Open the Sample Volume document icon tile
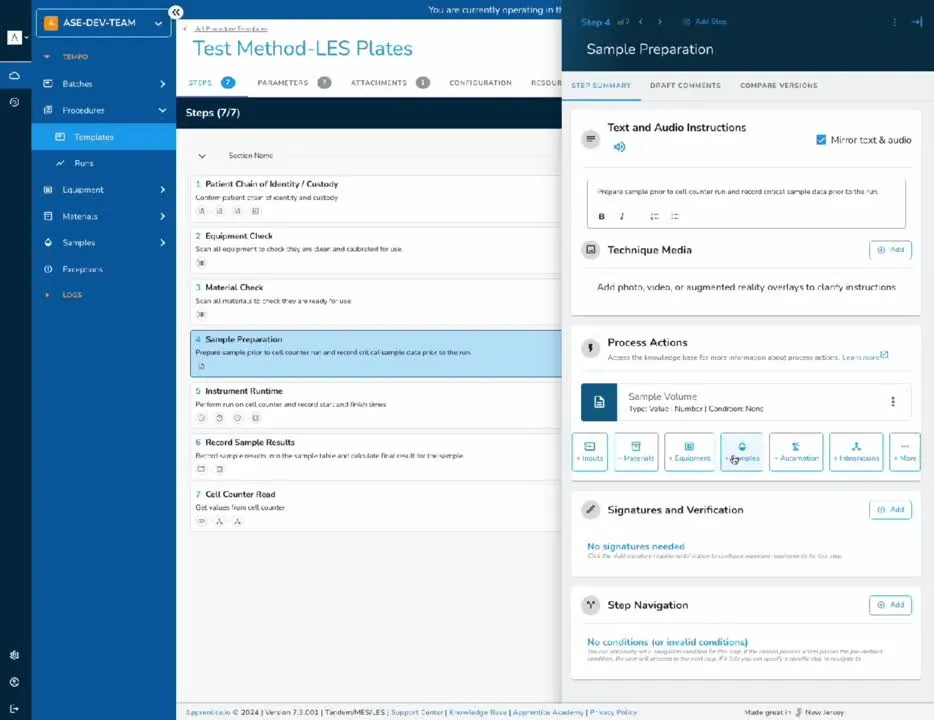Image resolution: width=934 pixels, height=720 pixels. pyautogui.click(x=599, y=402)
